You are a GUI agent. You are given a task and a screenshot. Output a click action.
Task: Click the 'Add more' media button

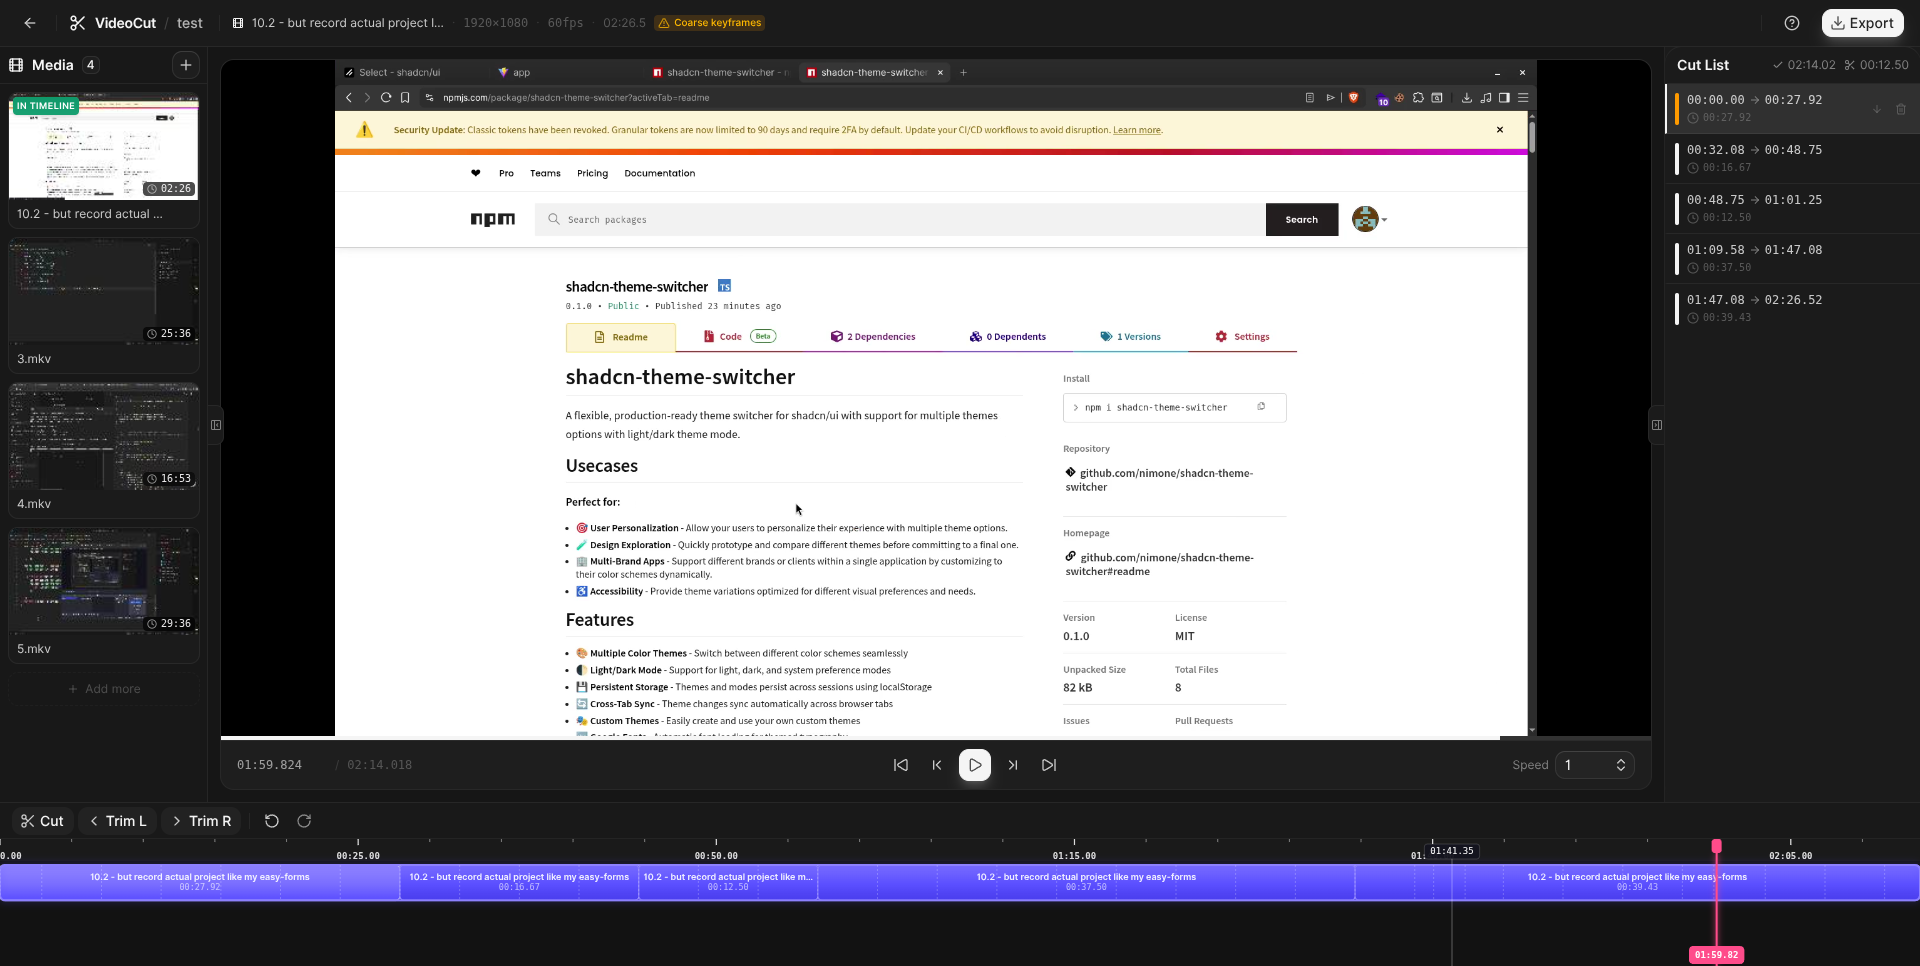[x=104, y=689]
